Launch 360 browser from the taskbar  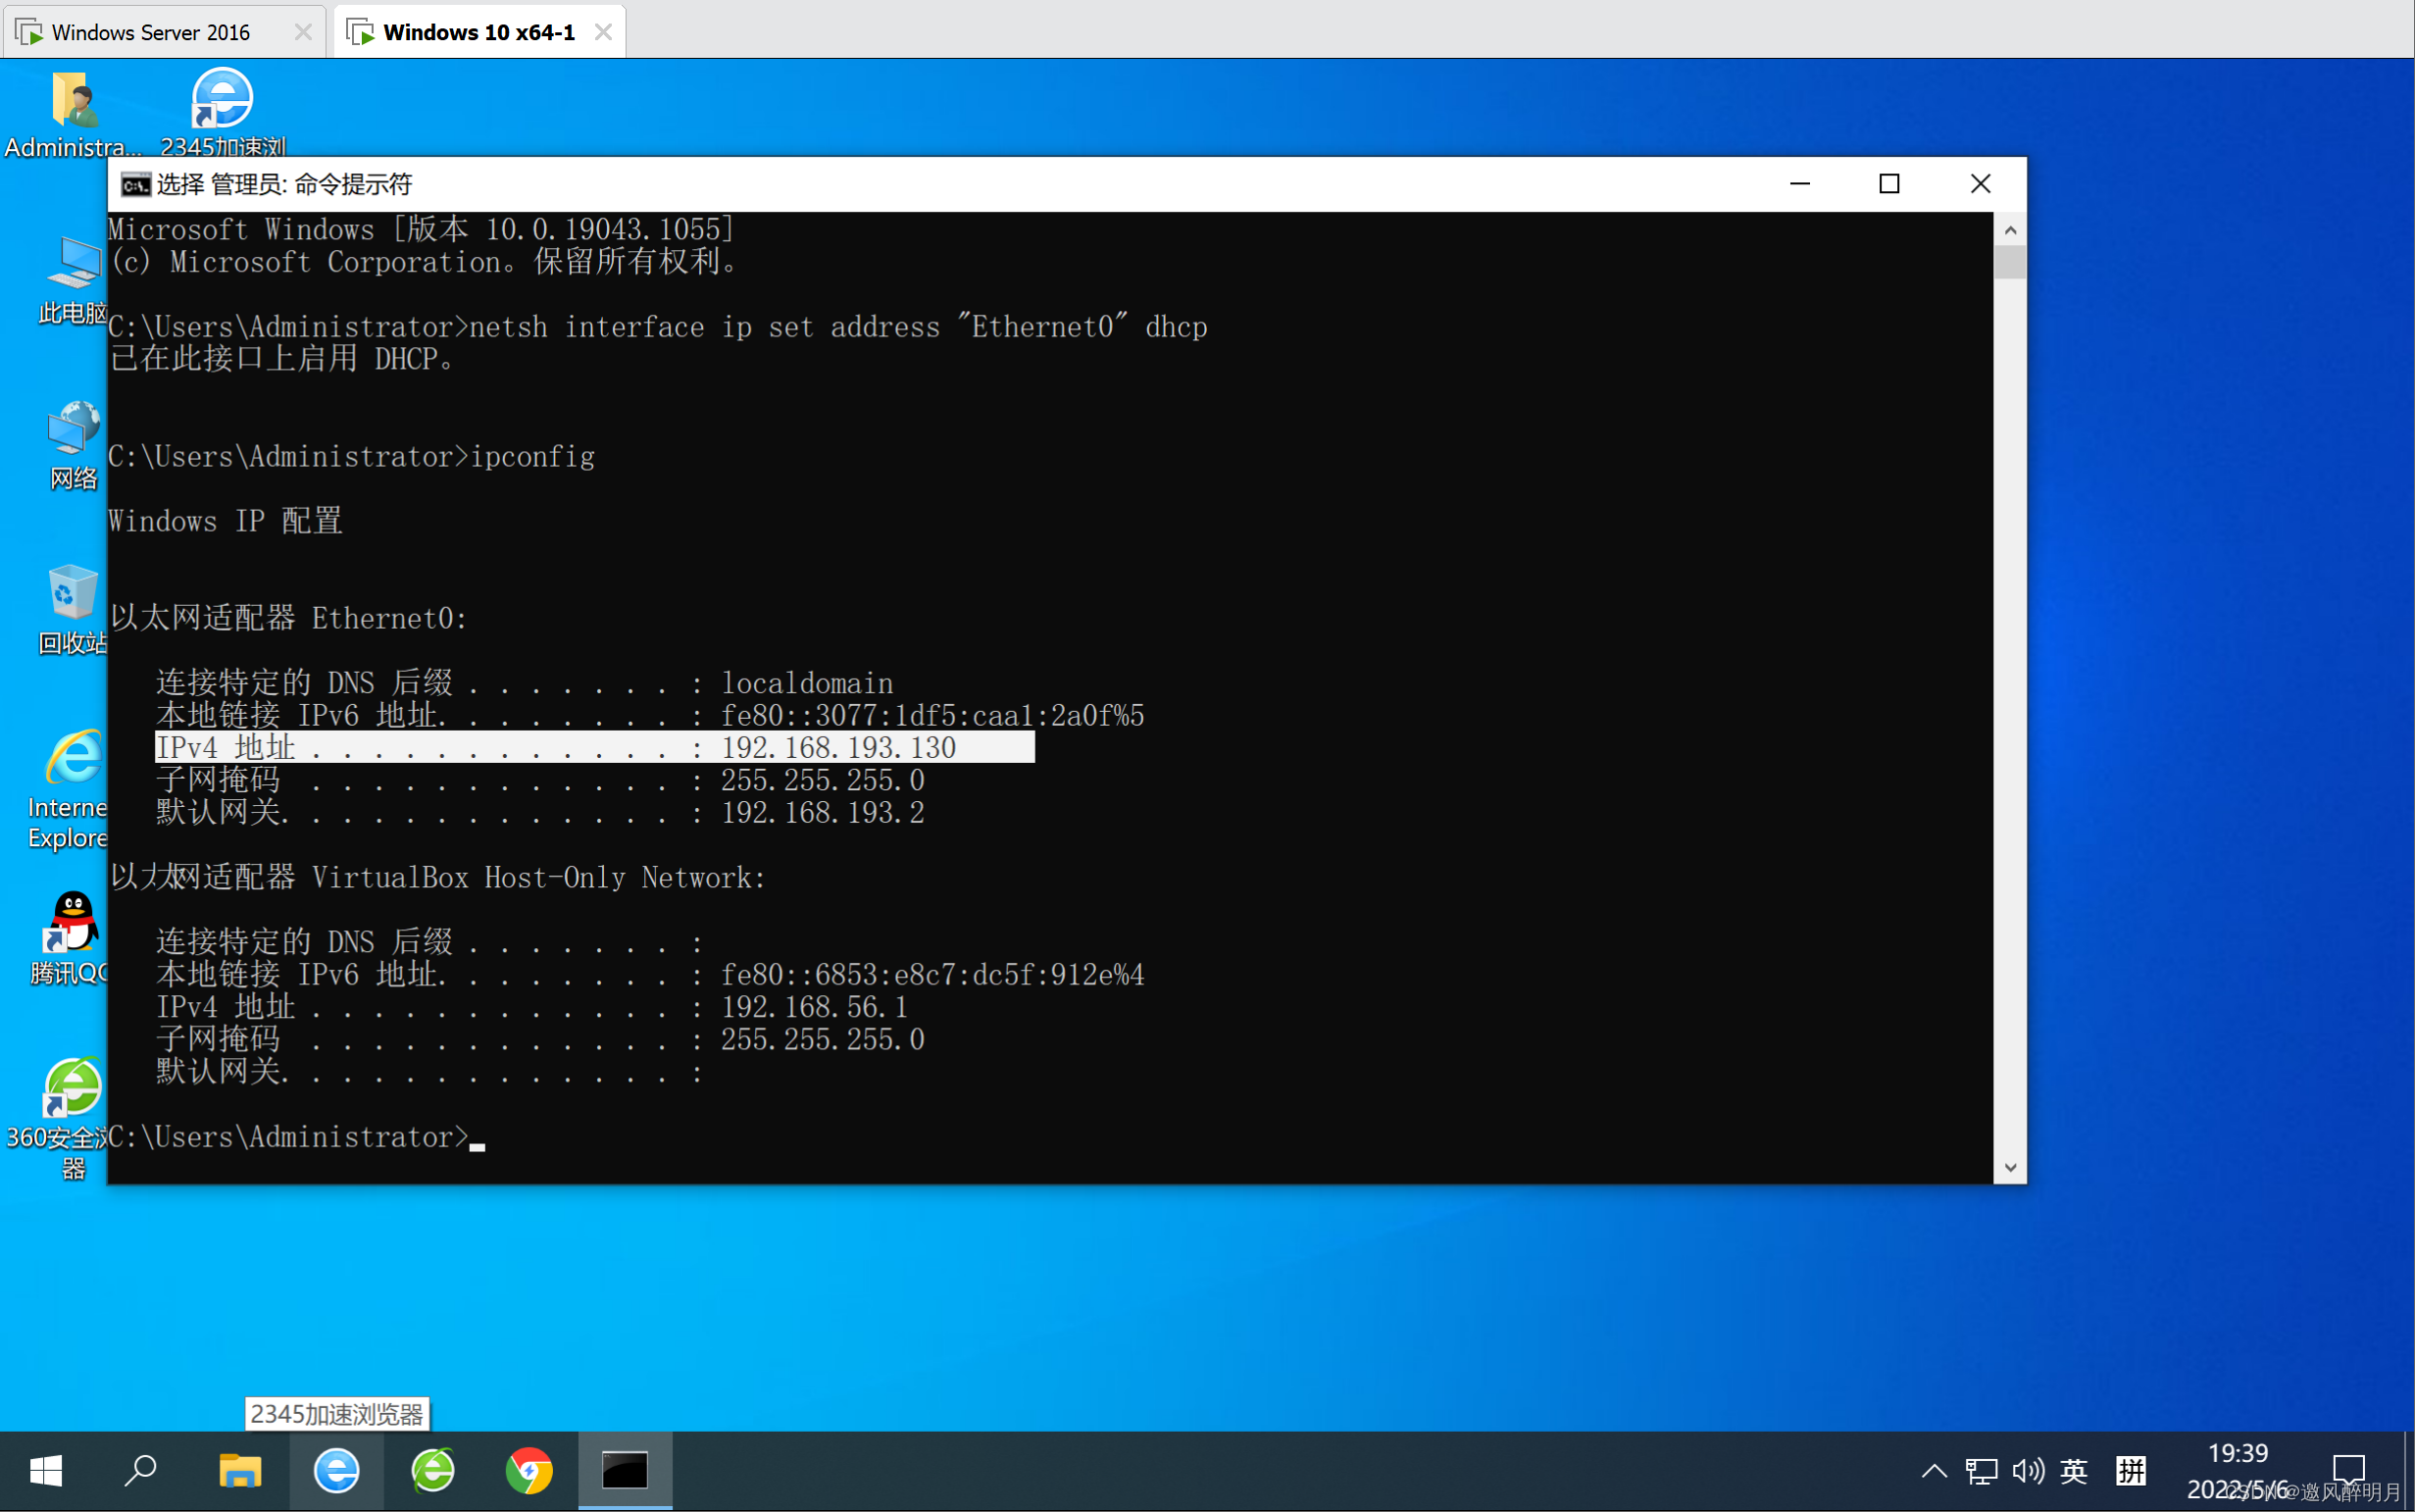click(x=433, y=1471)
